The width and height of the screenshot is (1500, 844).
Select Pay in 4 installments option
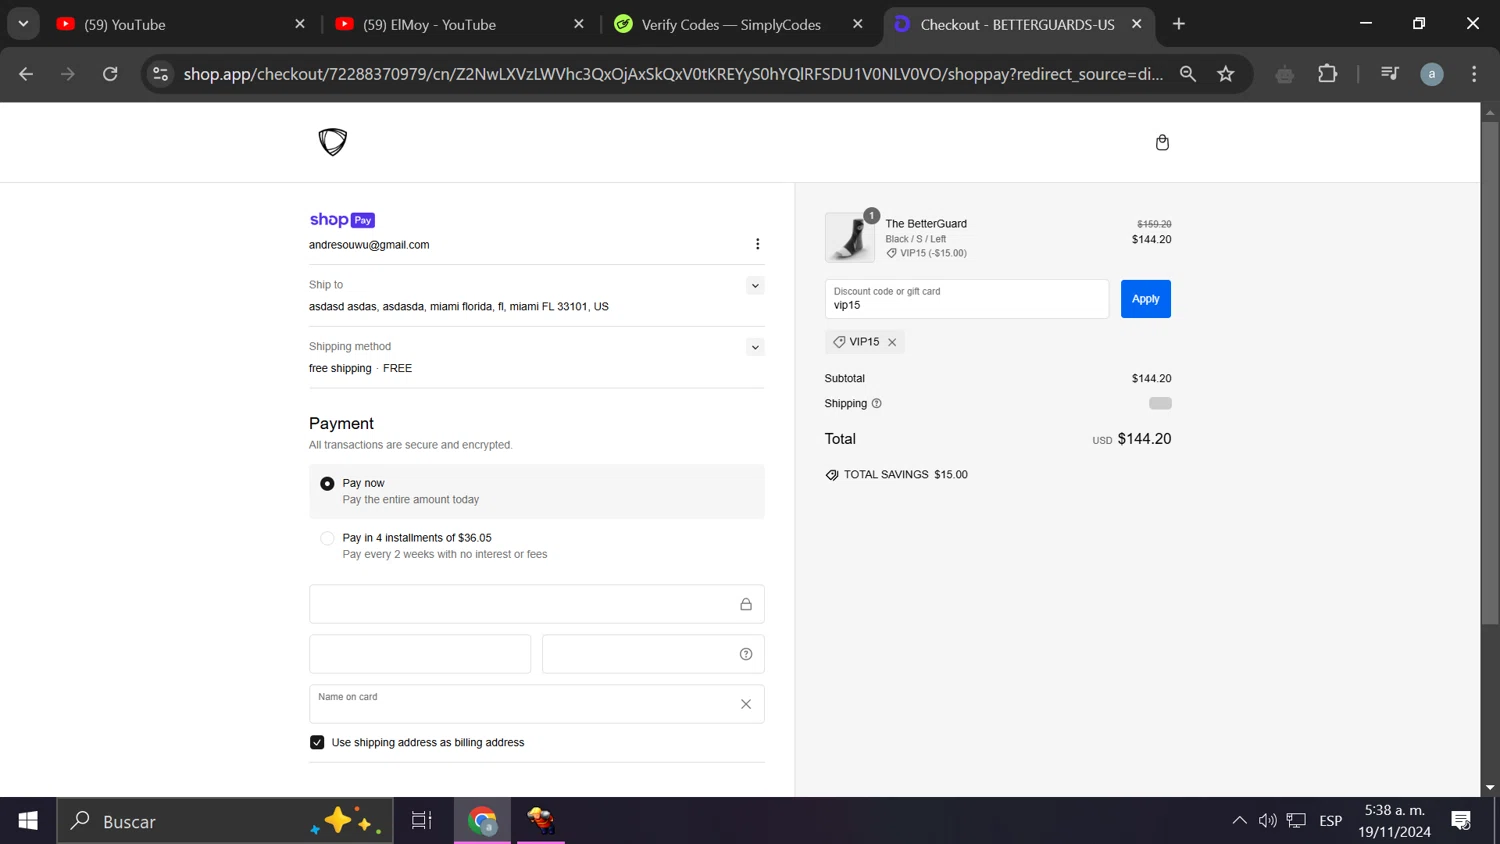(327, 538)
